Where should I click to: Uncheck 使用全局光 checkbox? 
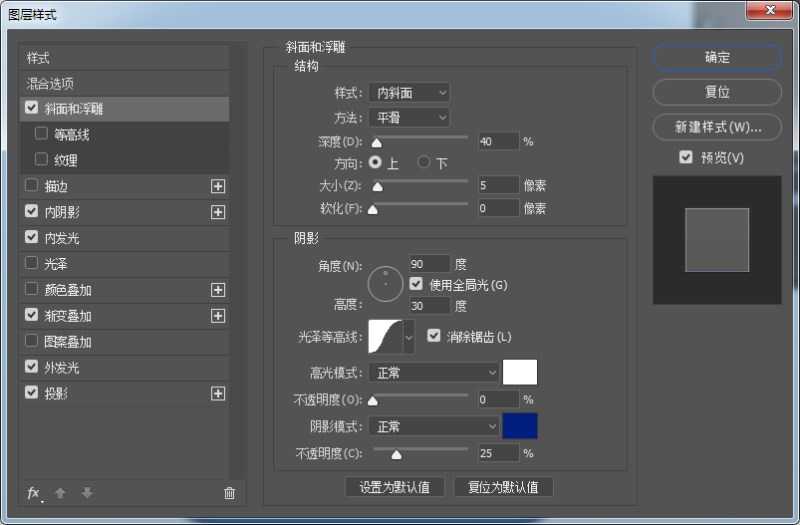coord(416,285)
